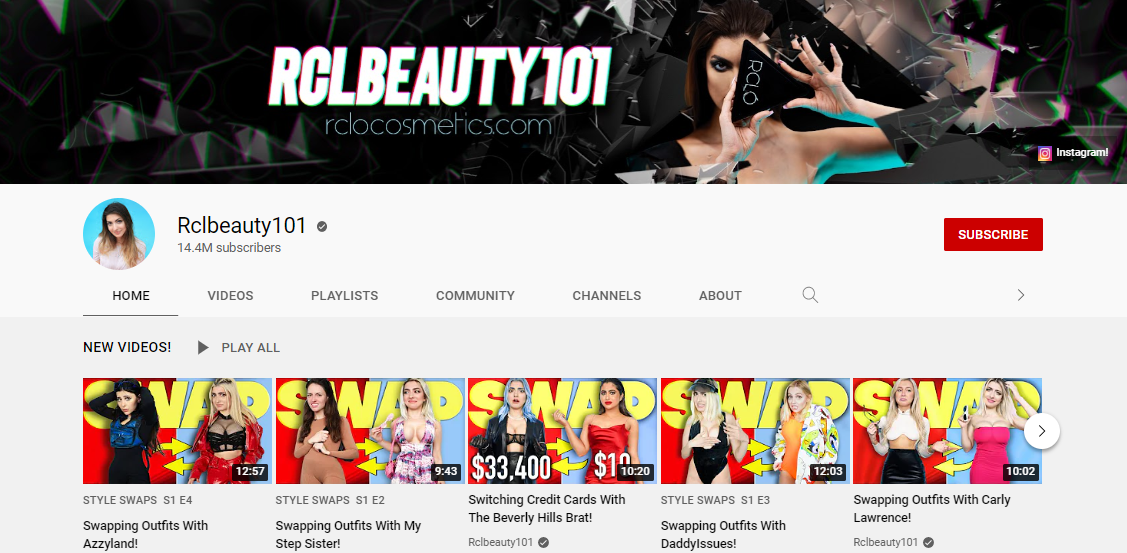This screenshot has width=1127, height=553.
Task: Advance the New Videos carousel to next
Action: (1041, 431)
